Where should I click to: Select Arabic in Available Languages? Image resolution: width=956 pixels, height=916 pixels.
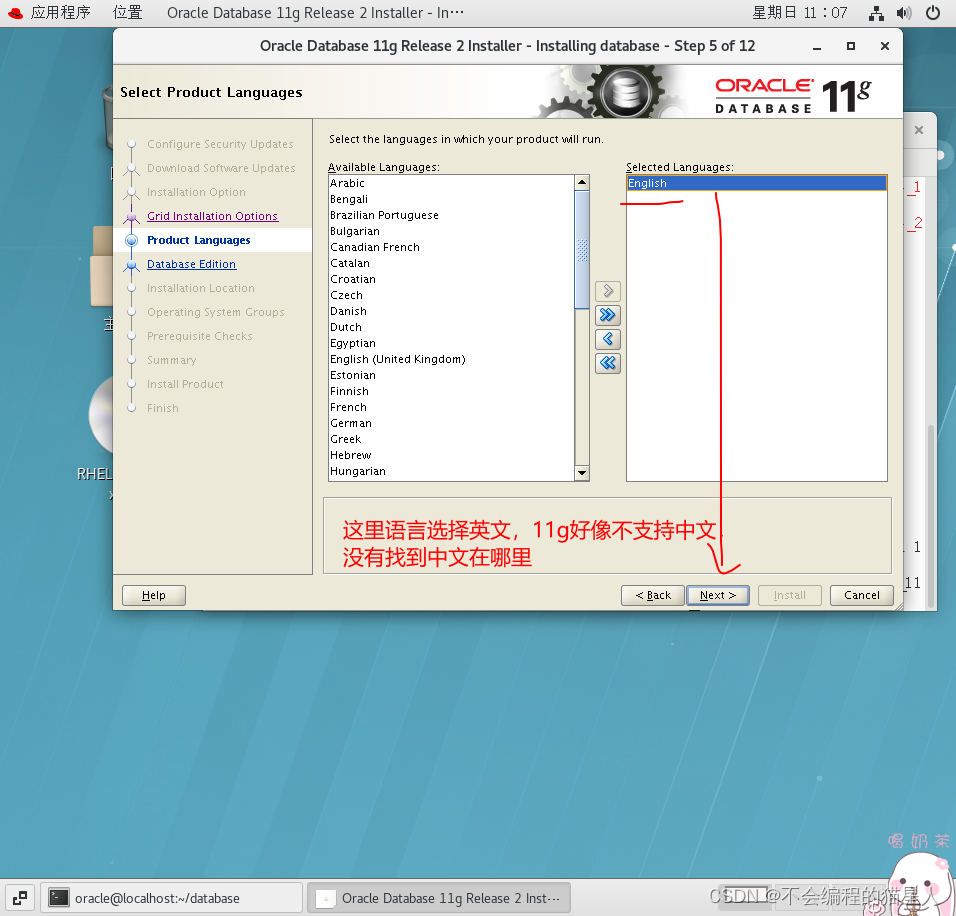coord(451,183)
